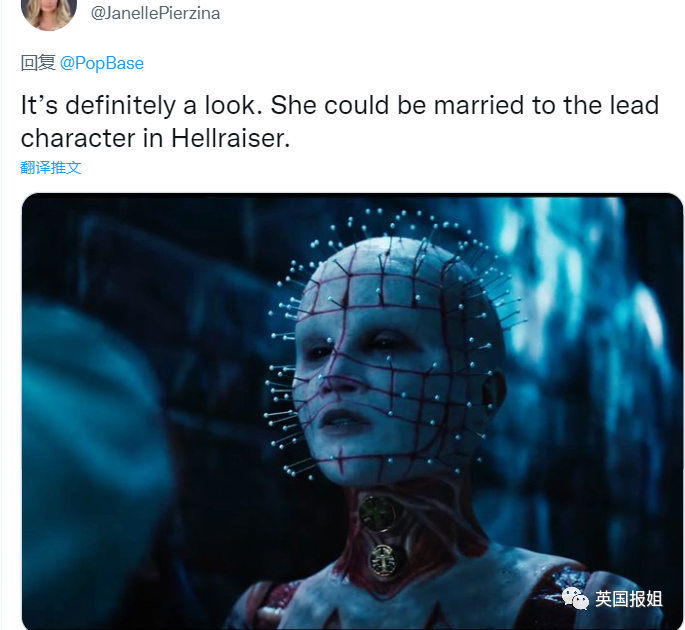Viewport: 685px width, 630px height.
Task: Click the word 'character' in the tweet
Action: 78,138
